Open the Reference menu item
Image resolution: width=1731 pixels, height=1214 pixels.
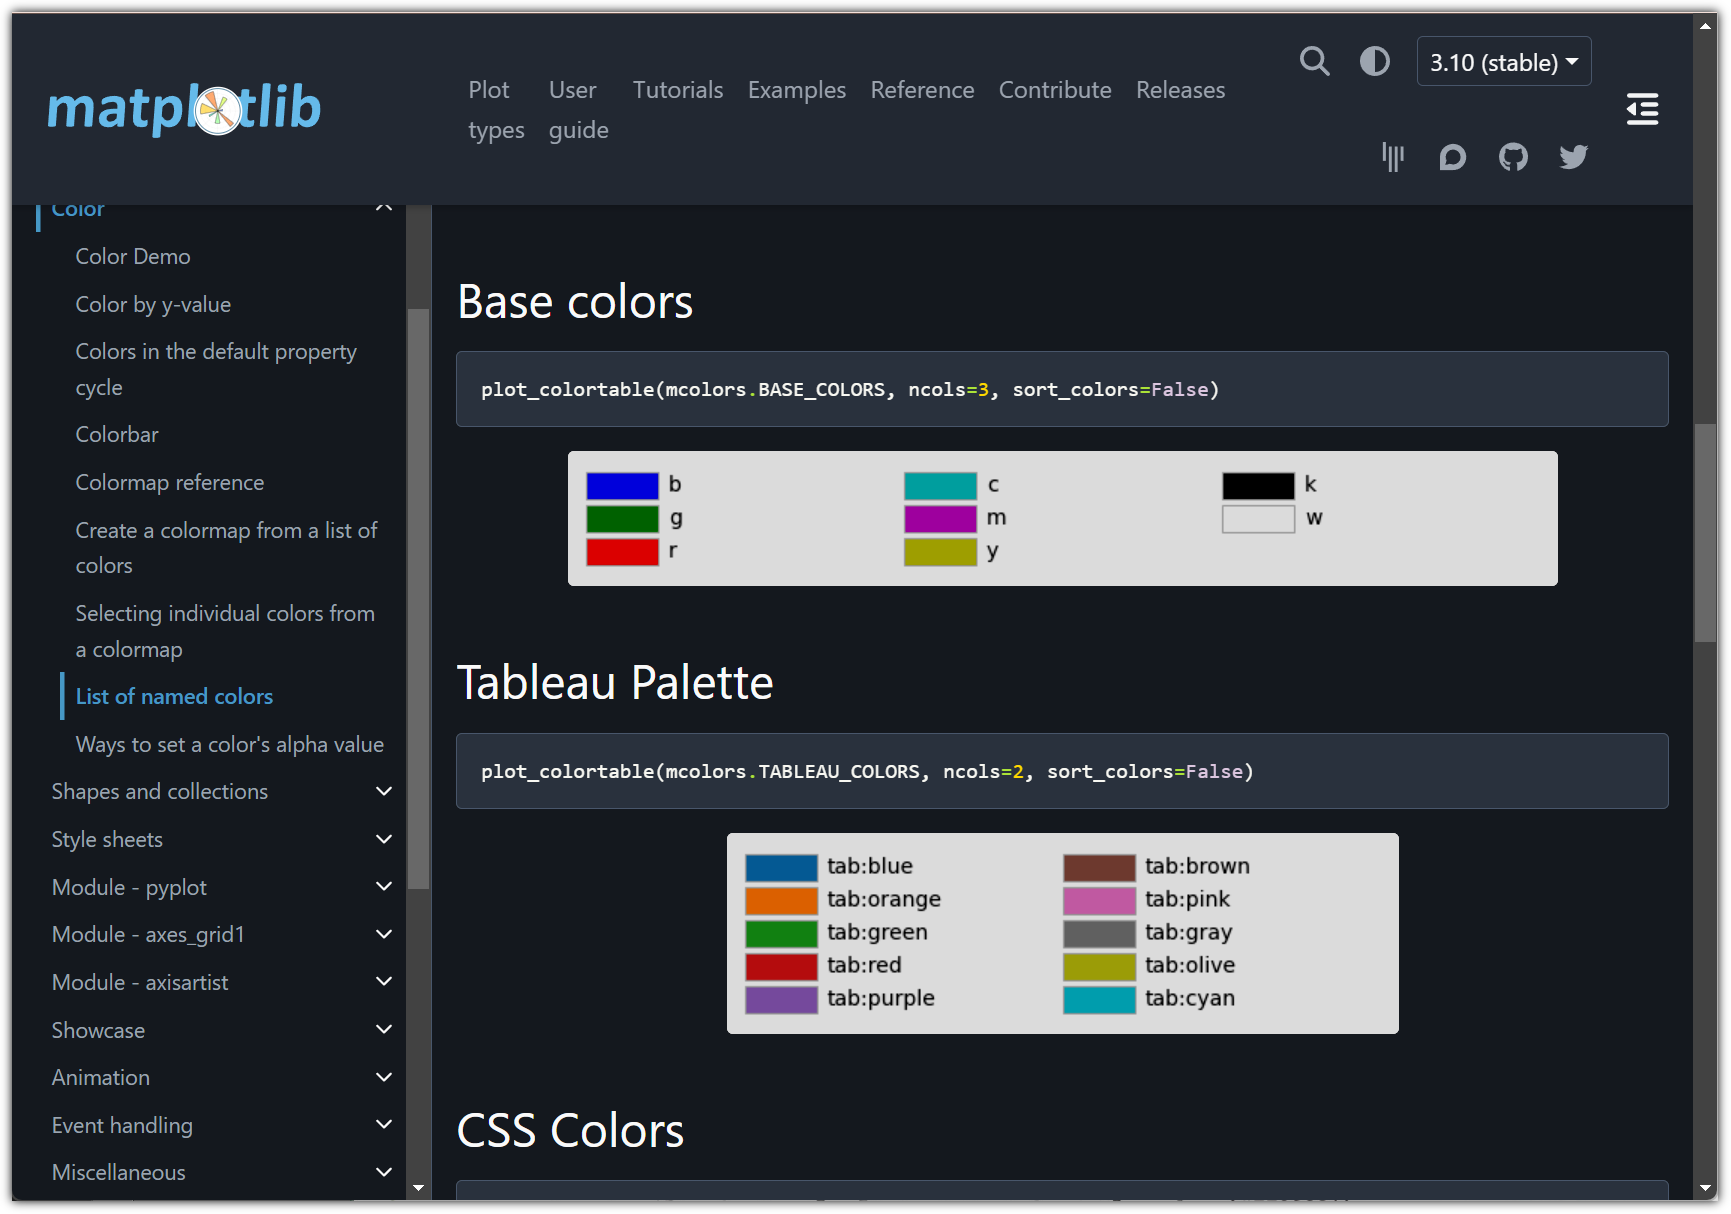pyautogui.click(x=922, y=90)
